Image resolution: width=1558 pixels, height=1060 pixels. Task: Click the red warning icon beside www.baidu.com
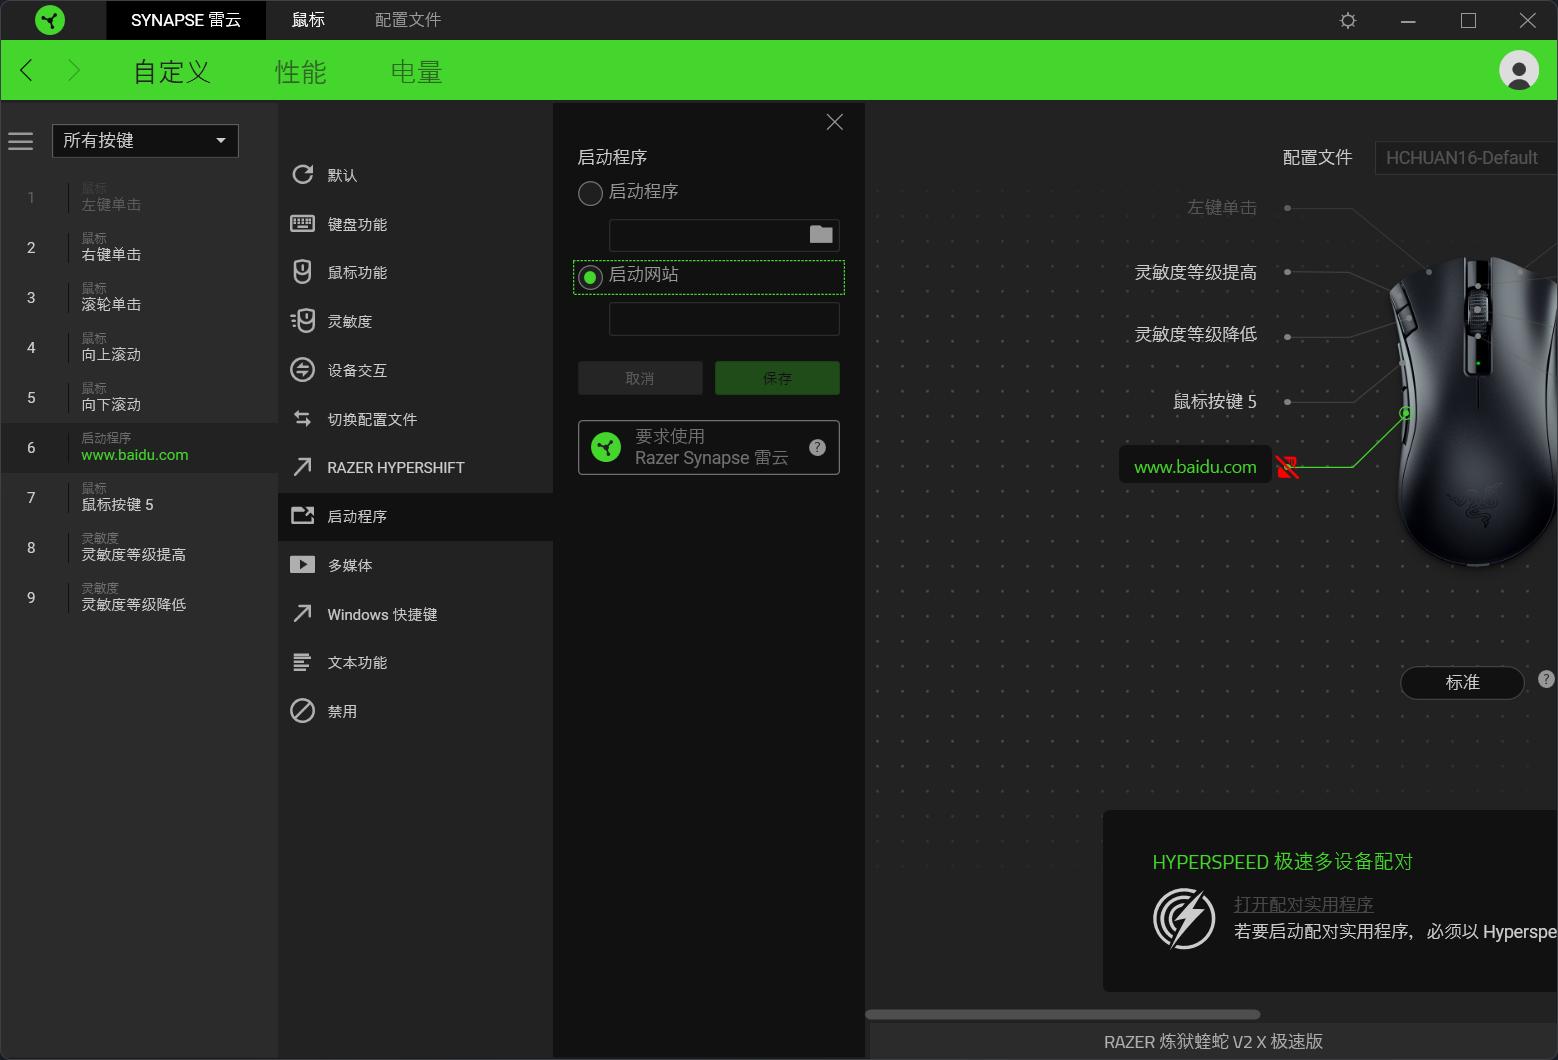pyautogui.click(x=1287, y=466)
